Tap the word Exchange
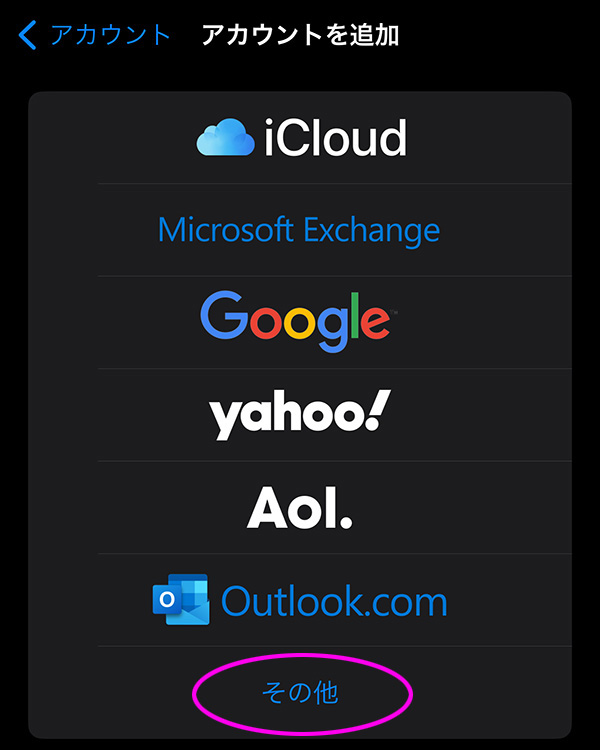The height and width of the screenshot is (750, 600). click(372, 231)
